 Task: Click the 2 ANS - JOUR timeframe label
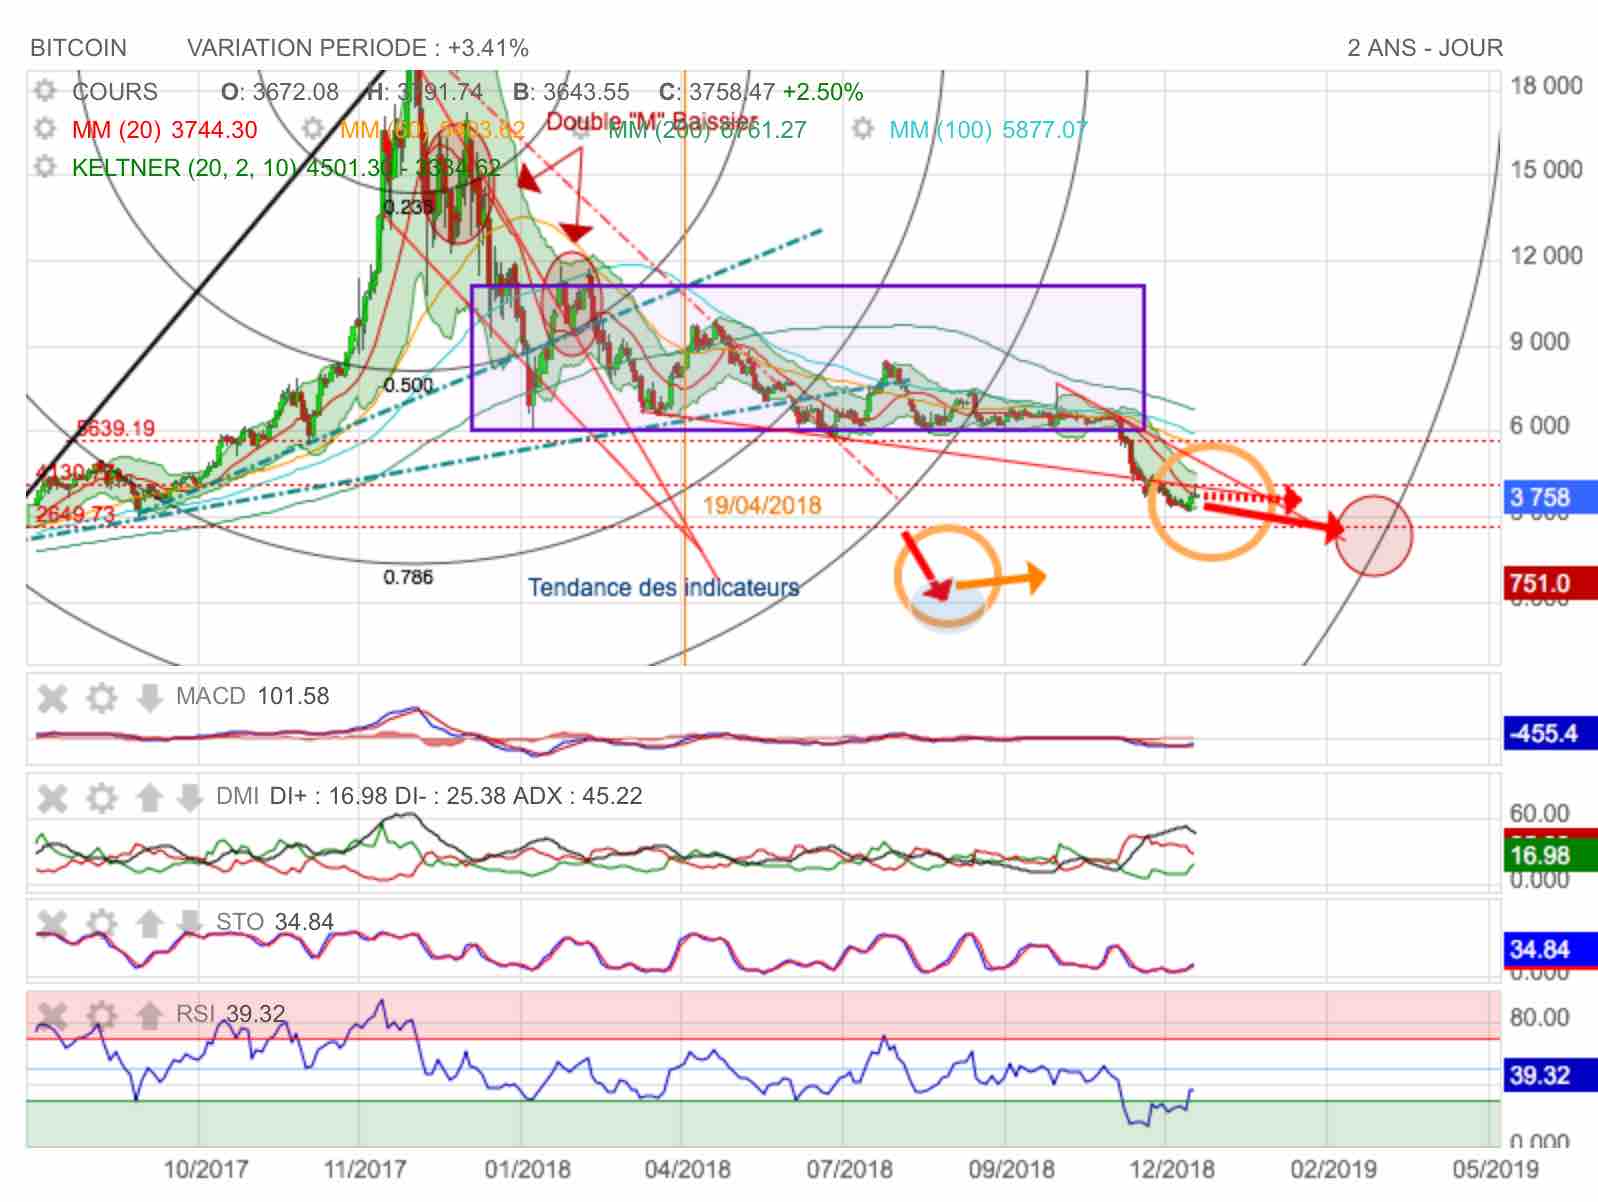click(x=1425, y=48)
